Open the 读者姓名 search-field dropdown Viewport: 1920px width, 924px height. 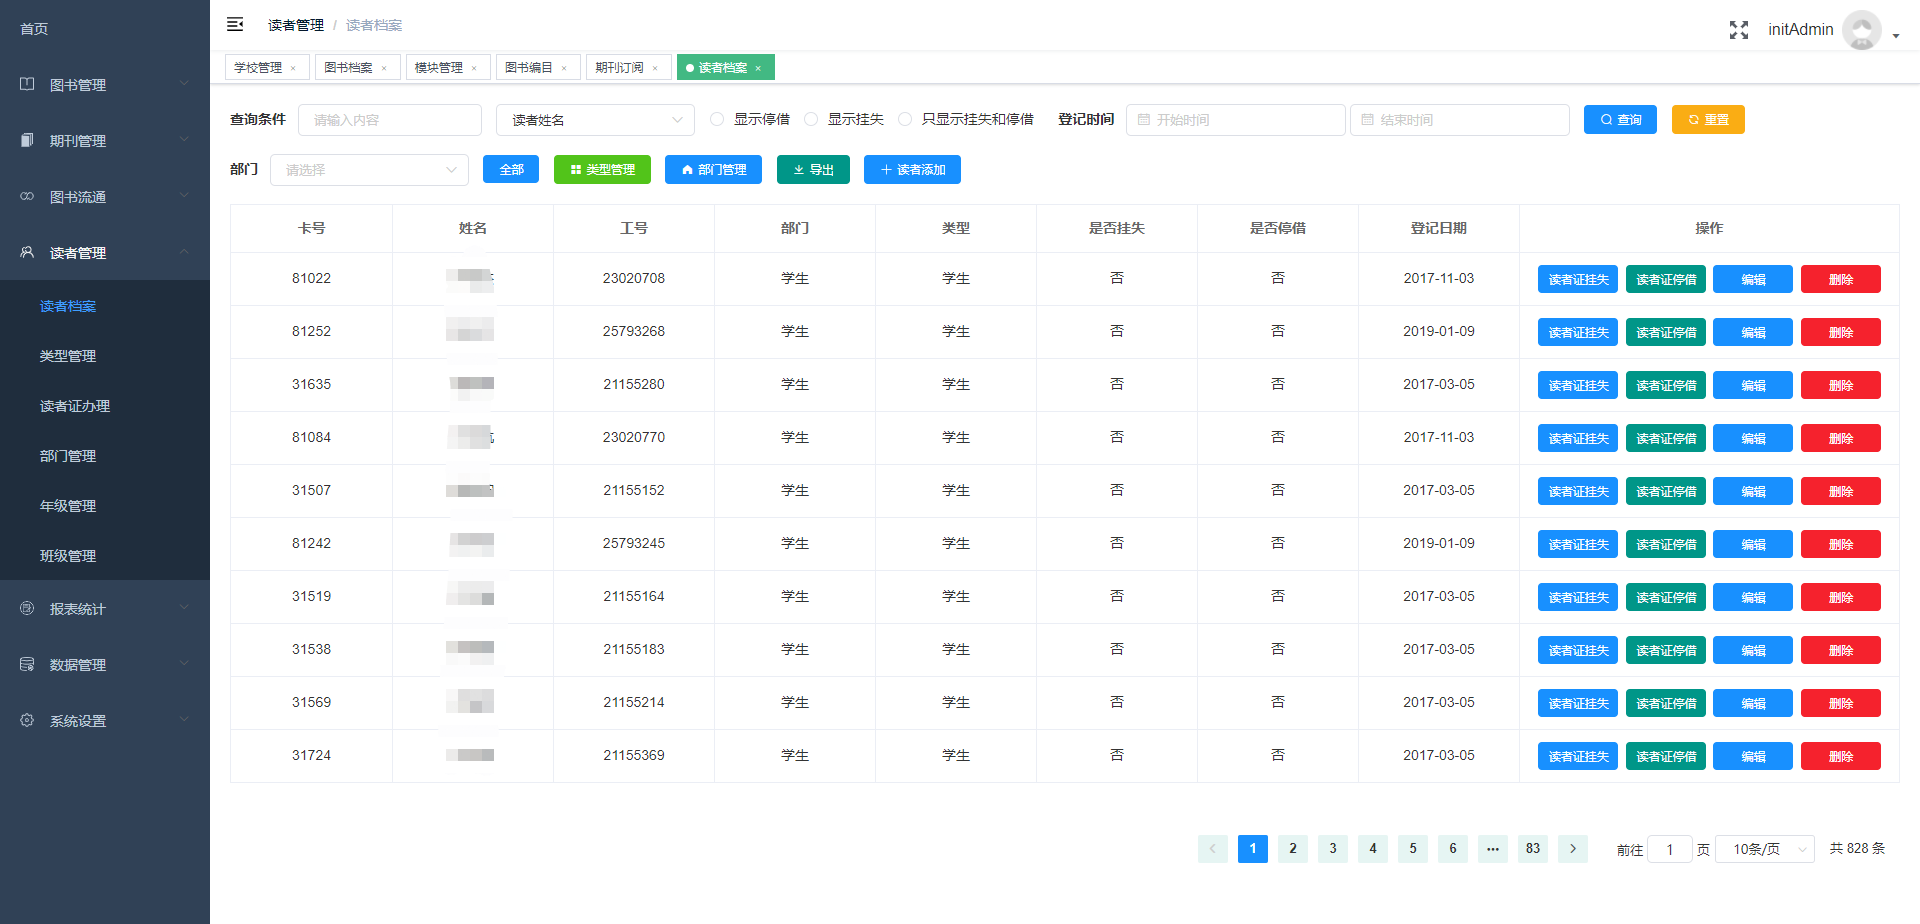pyautogui.click(x=595, y=120)
